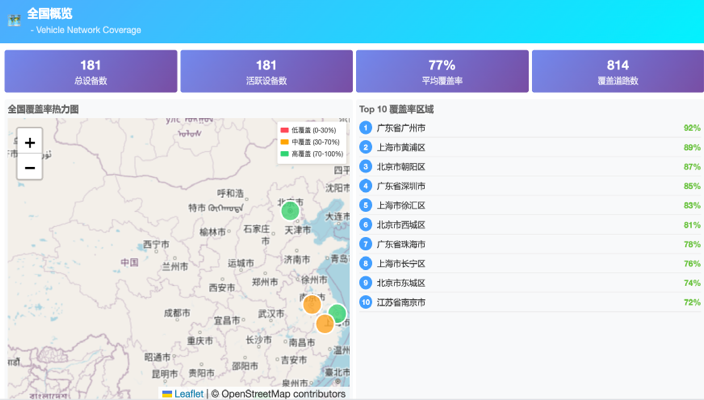Click the 郑州市 label on map
Image resolution: width=704 pixels, height=400 pixels.
point(265,282)
